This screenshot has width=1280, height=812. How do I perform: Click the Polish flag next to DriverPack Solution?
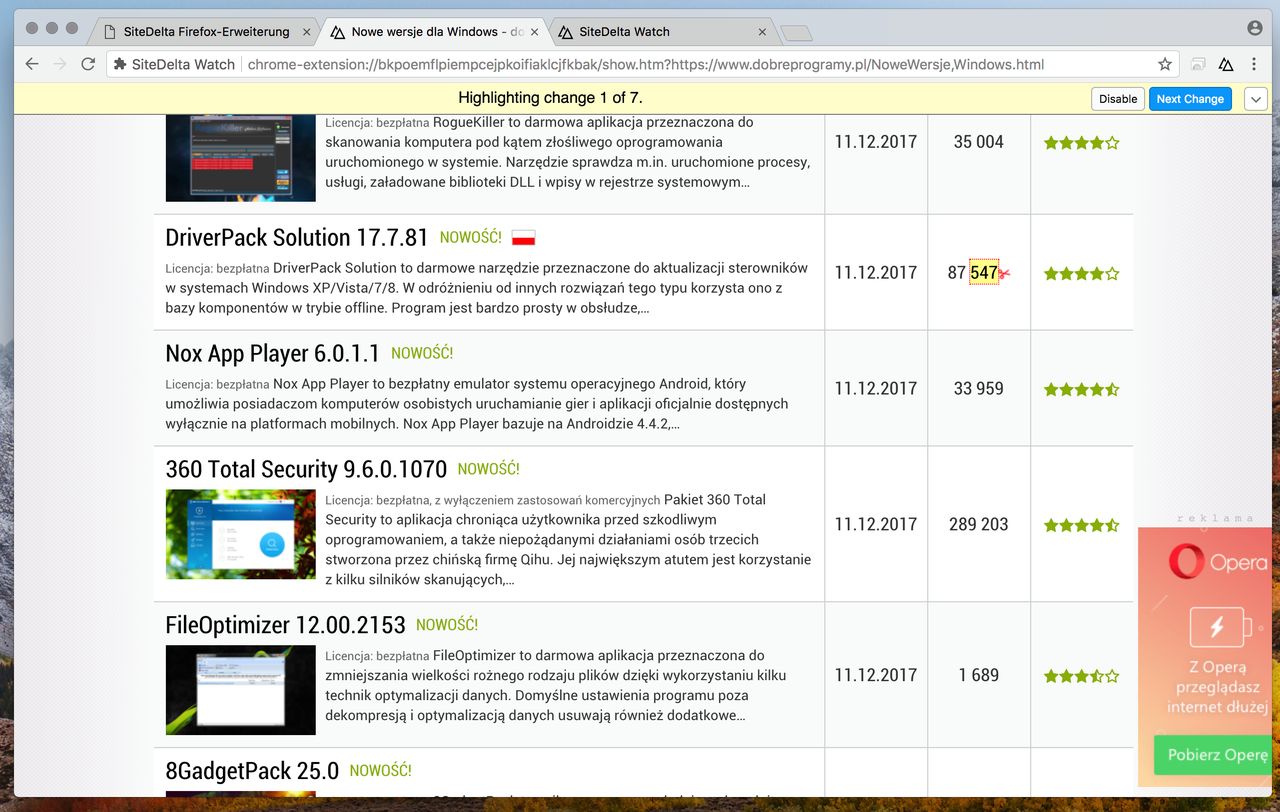coord(524,238)
